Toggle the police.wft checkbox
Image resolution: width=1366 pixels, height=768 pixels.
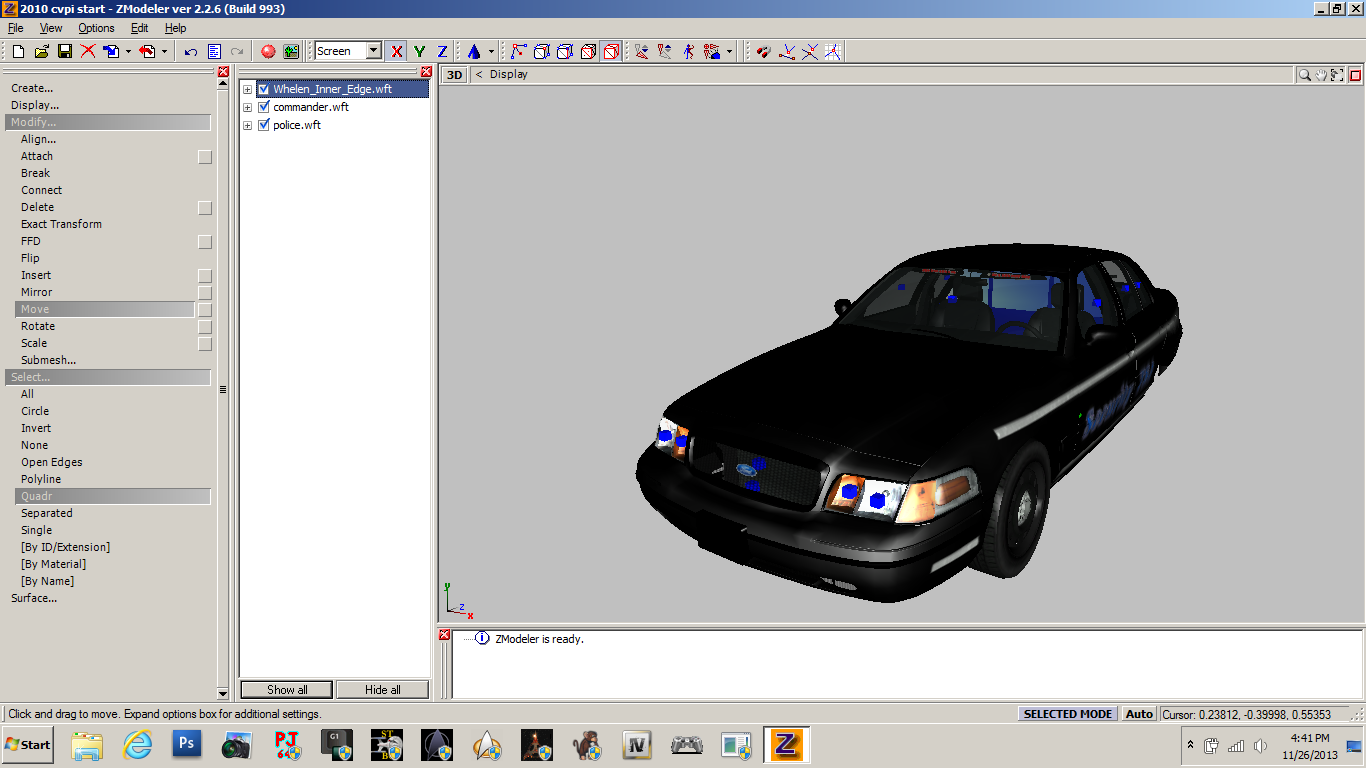pyautogui.click(x=264, y=125)
